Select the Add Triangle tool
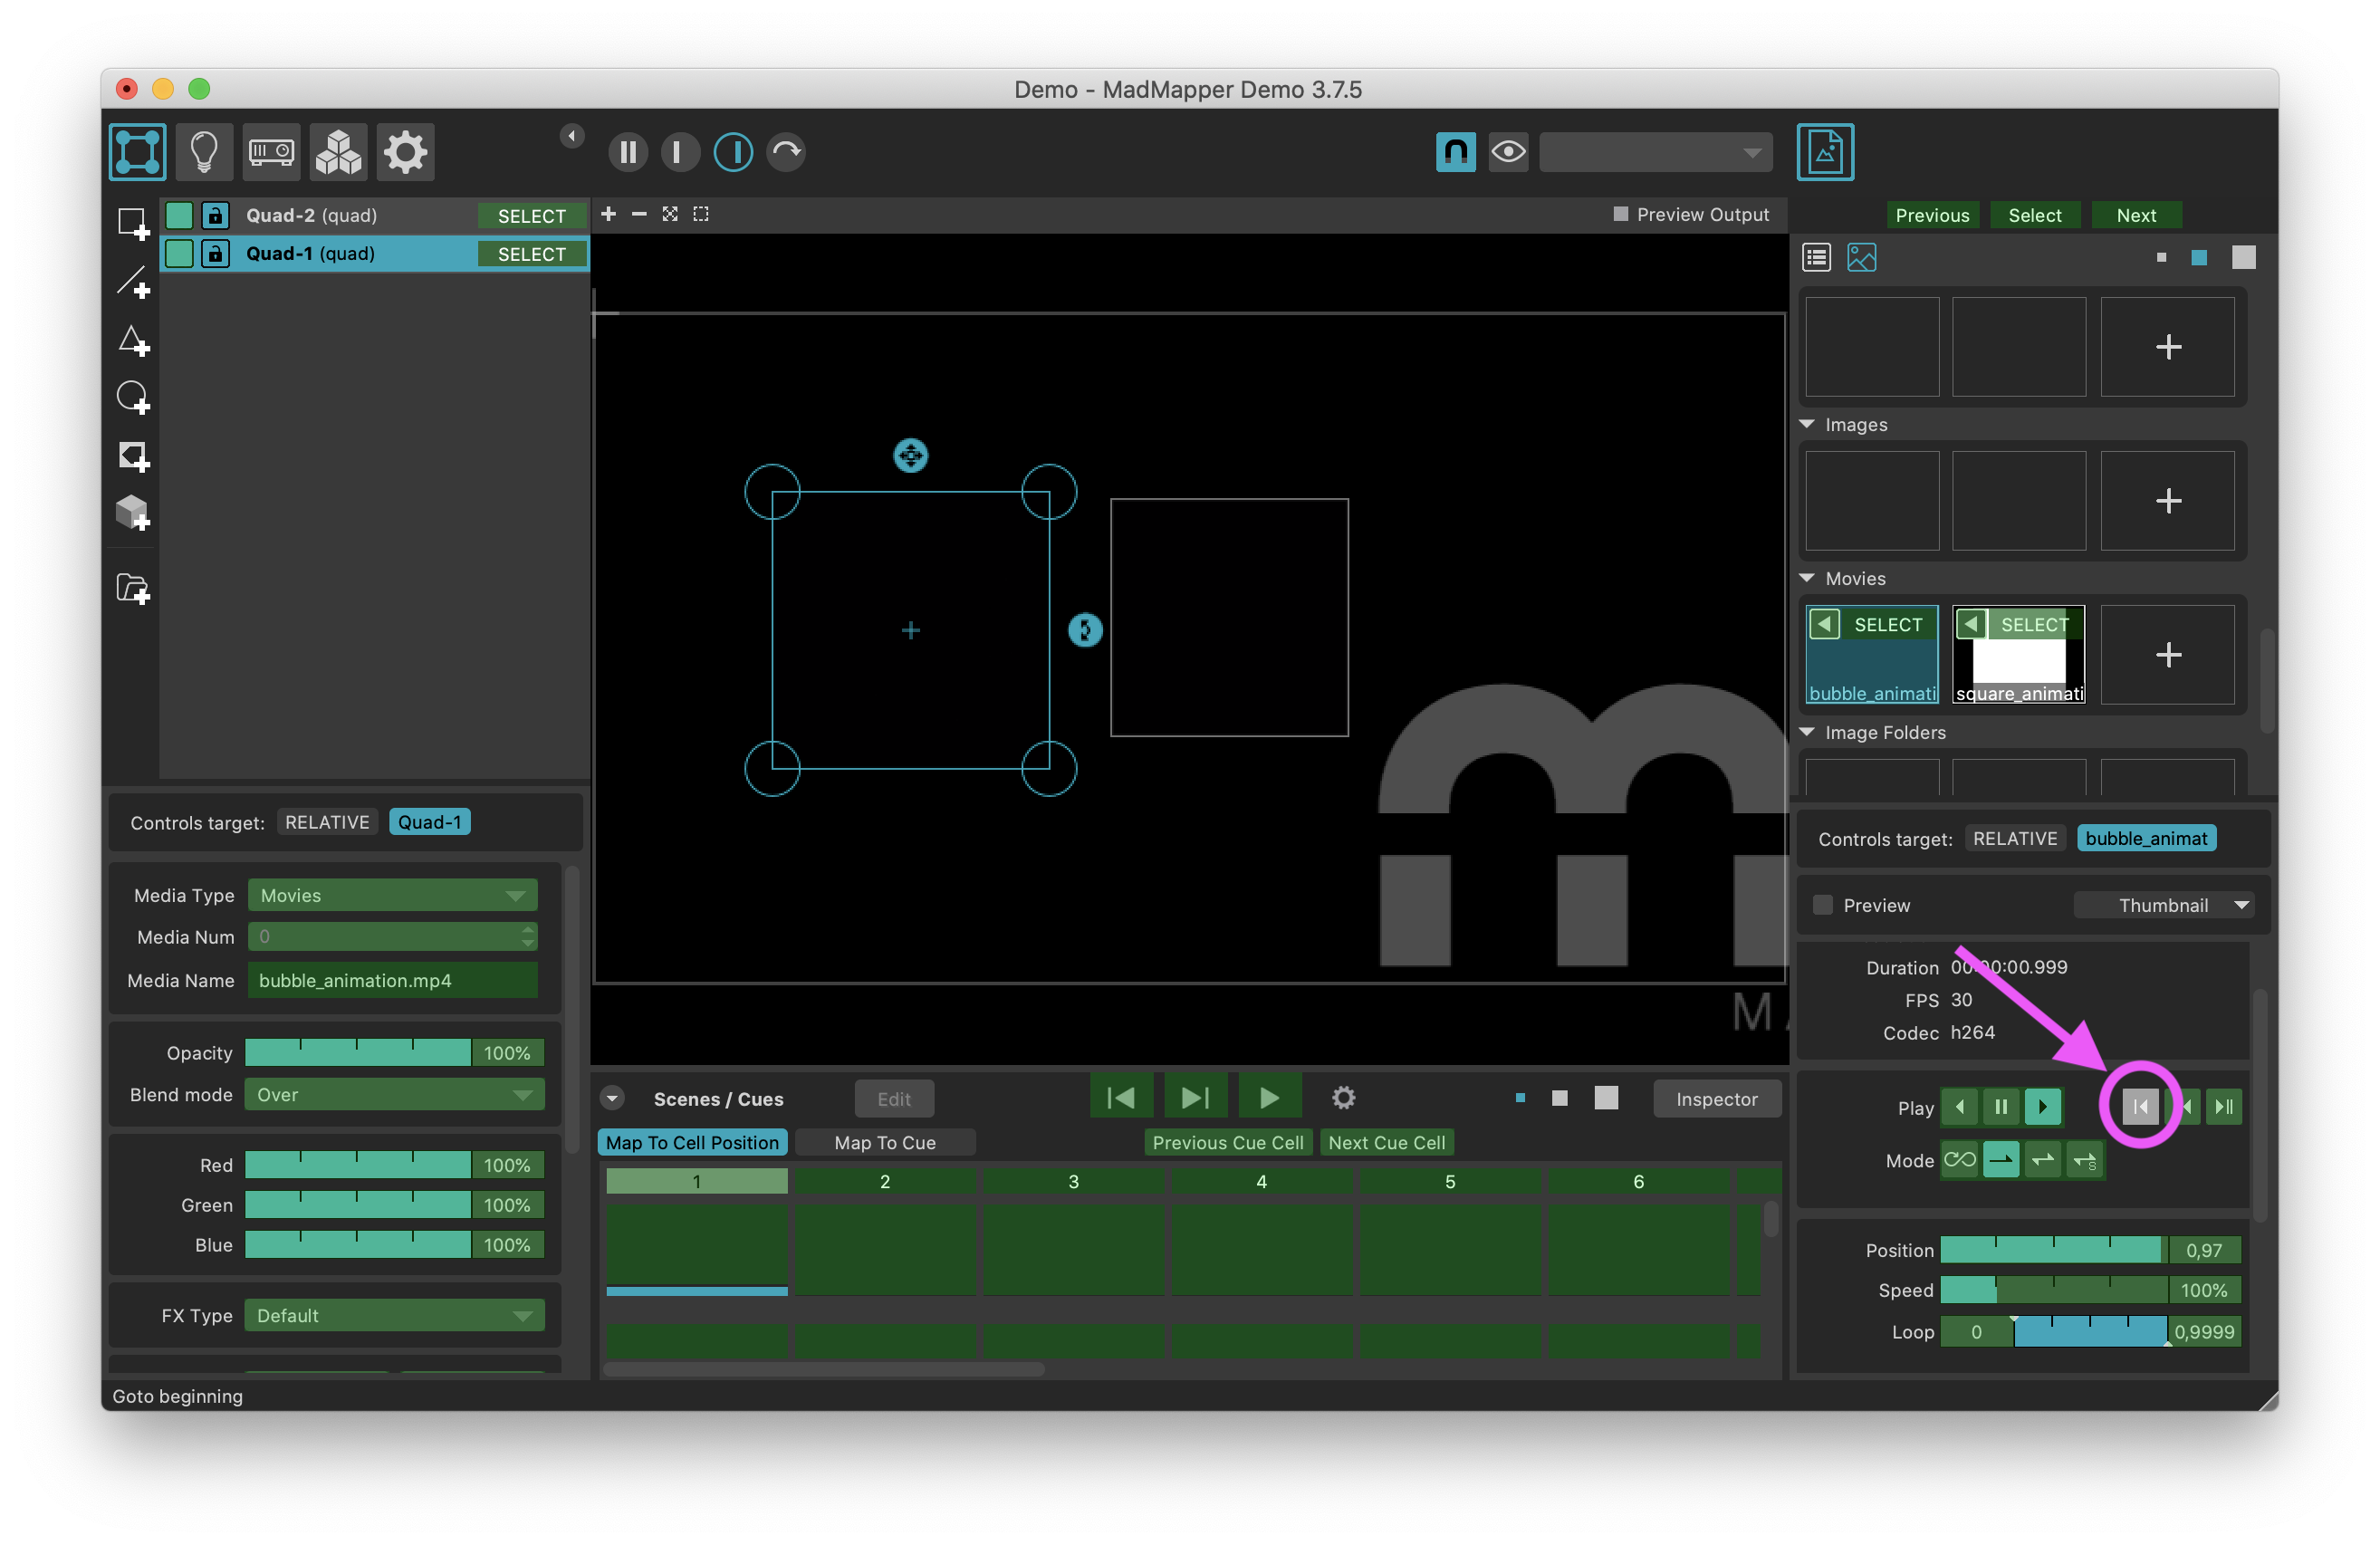2380x1545 pixels. tap(133, 340)
